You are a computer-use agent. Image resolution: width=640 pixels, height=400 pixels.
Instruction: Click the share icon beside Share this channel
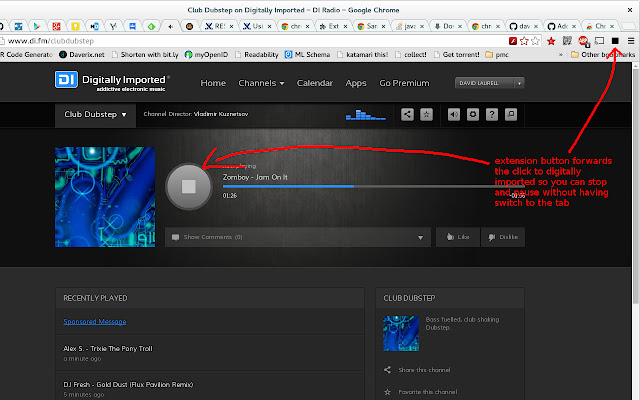pos(387,370)
